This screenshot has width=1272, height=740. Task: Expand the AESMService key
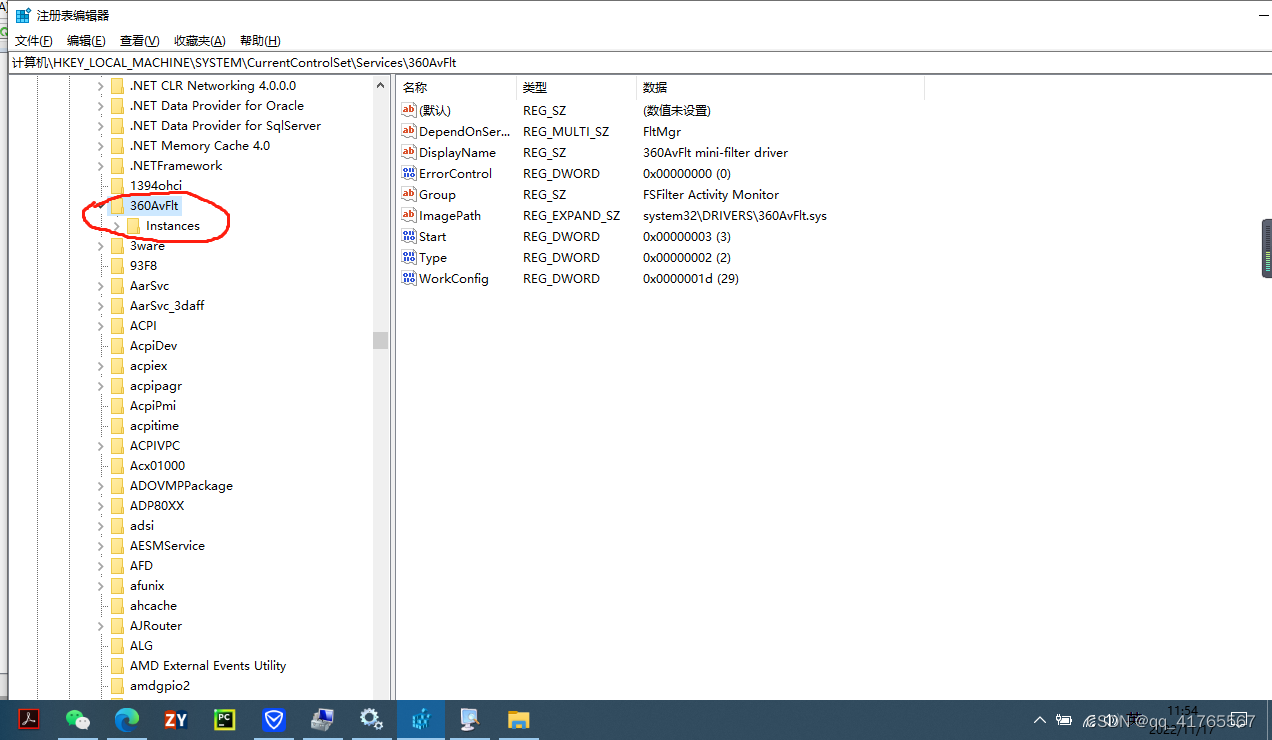[100, 546]
